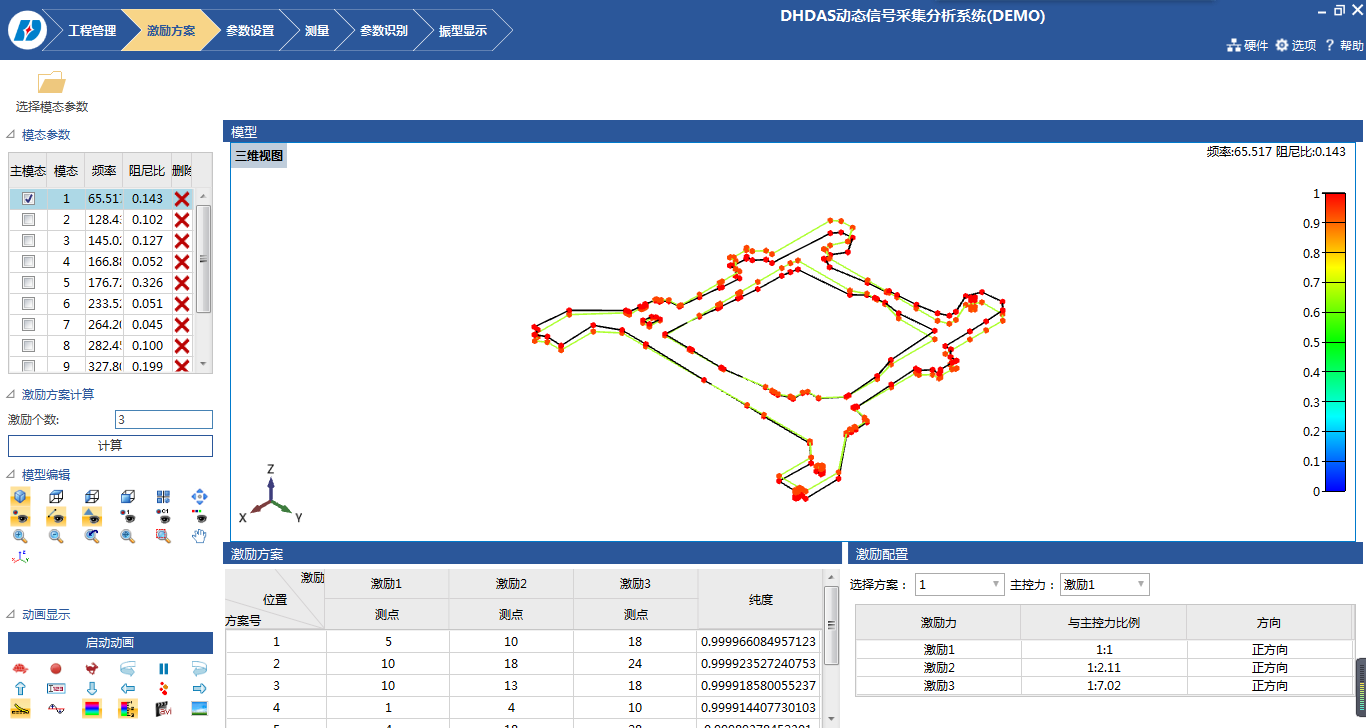Check the main mode checkbox for mode 8
Screen dimensions: 1366x728
click(x=28, y=346)
